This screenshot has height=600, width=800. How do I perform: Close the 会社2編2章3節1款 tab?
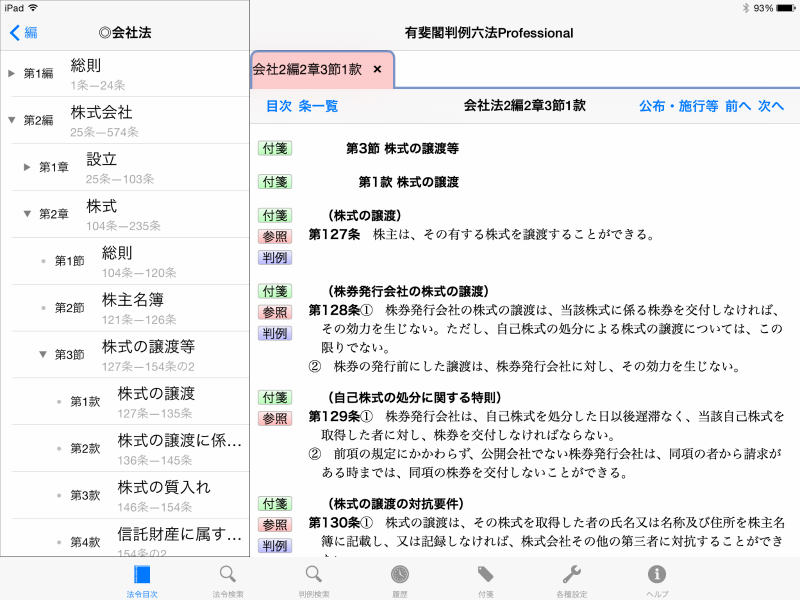point(378,69)
